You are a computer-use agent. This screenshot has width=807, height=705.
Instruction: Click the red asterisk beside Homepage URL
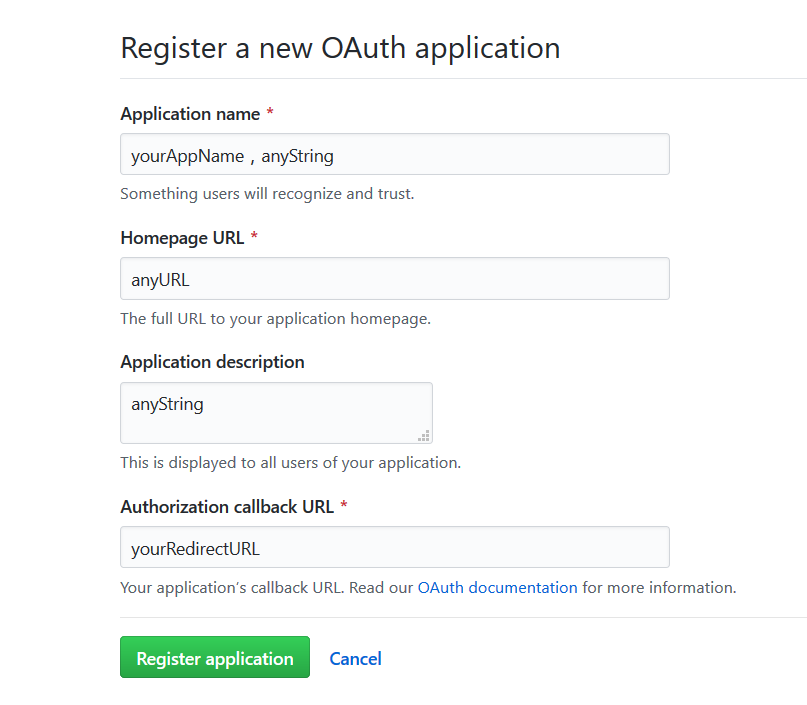click(x=254, y=238)
